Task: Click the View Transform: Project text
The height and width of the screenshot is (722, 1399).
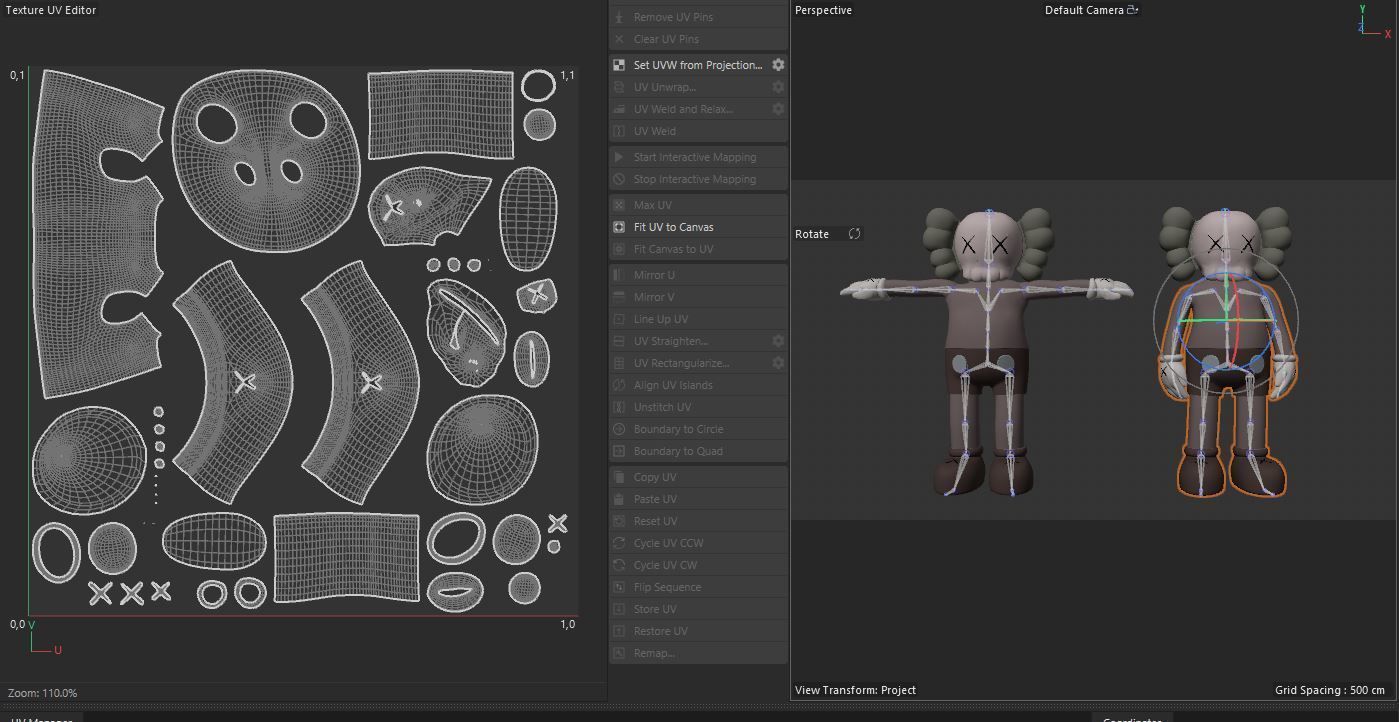Action: point(855,690)
